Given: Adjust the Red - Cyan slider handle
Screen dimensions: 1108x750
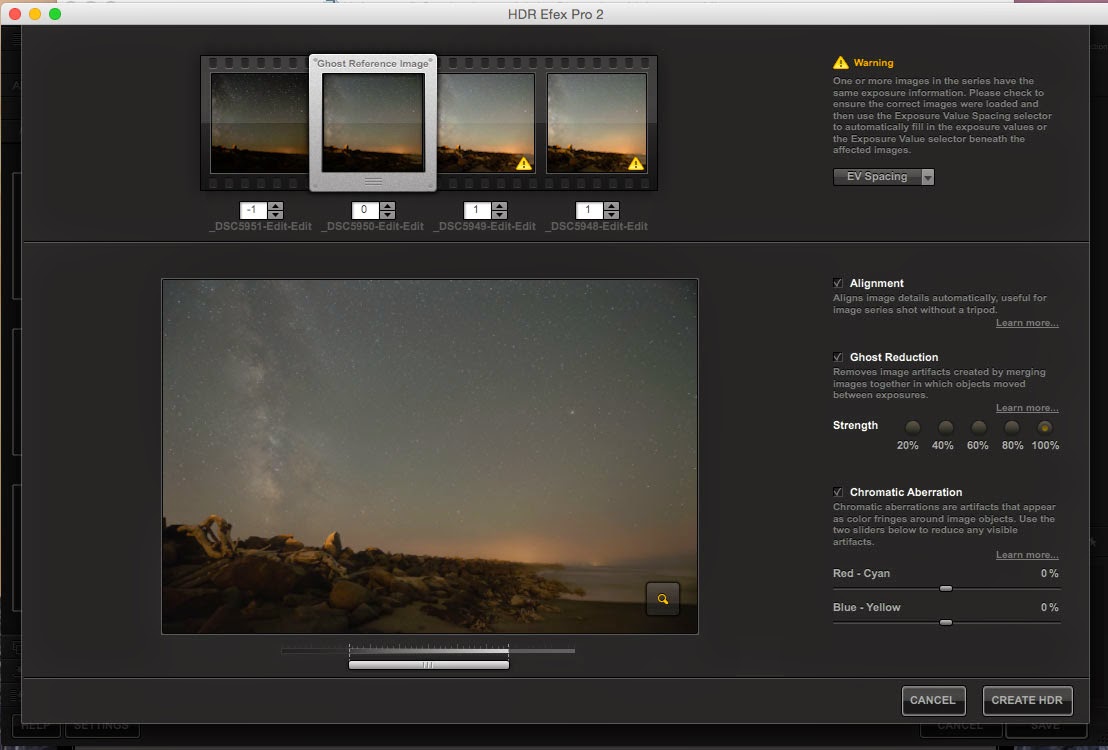Looking at the screenshot, I should [945, 588].
